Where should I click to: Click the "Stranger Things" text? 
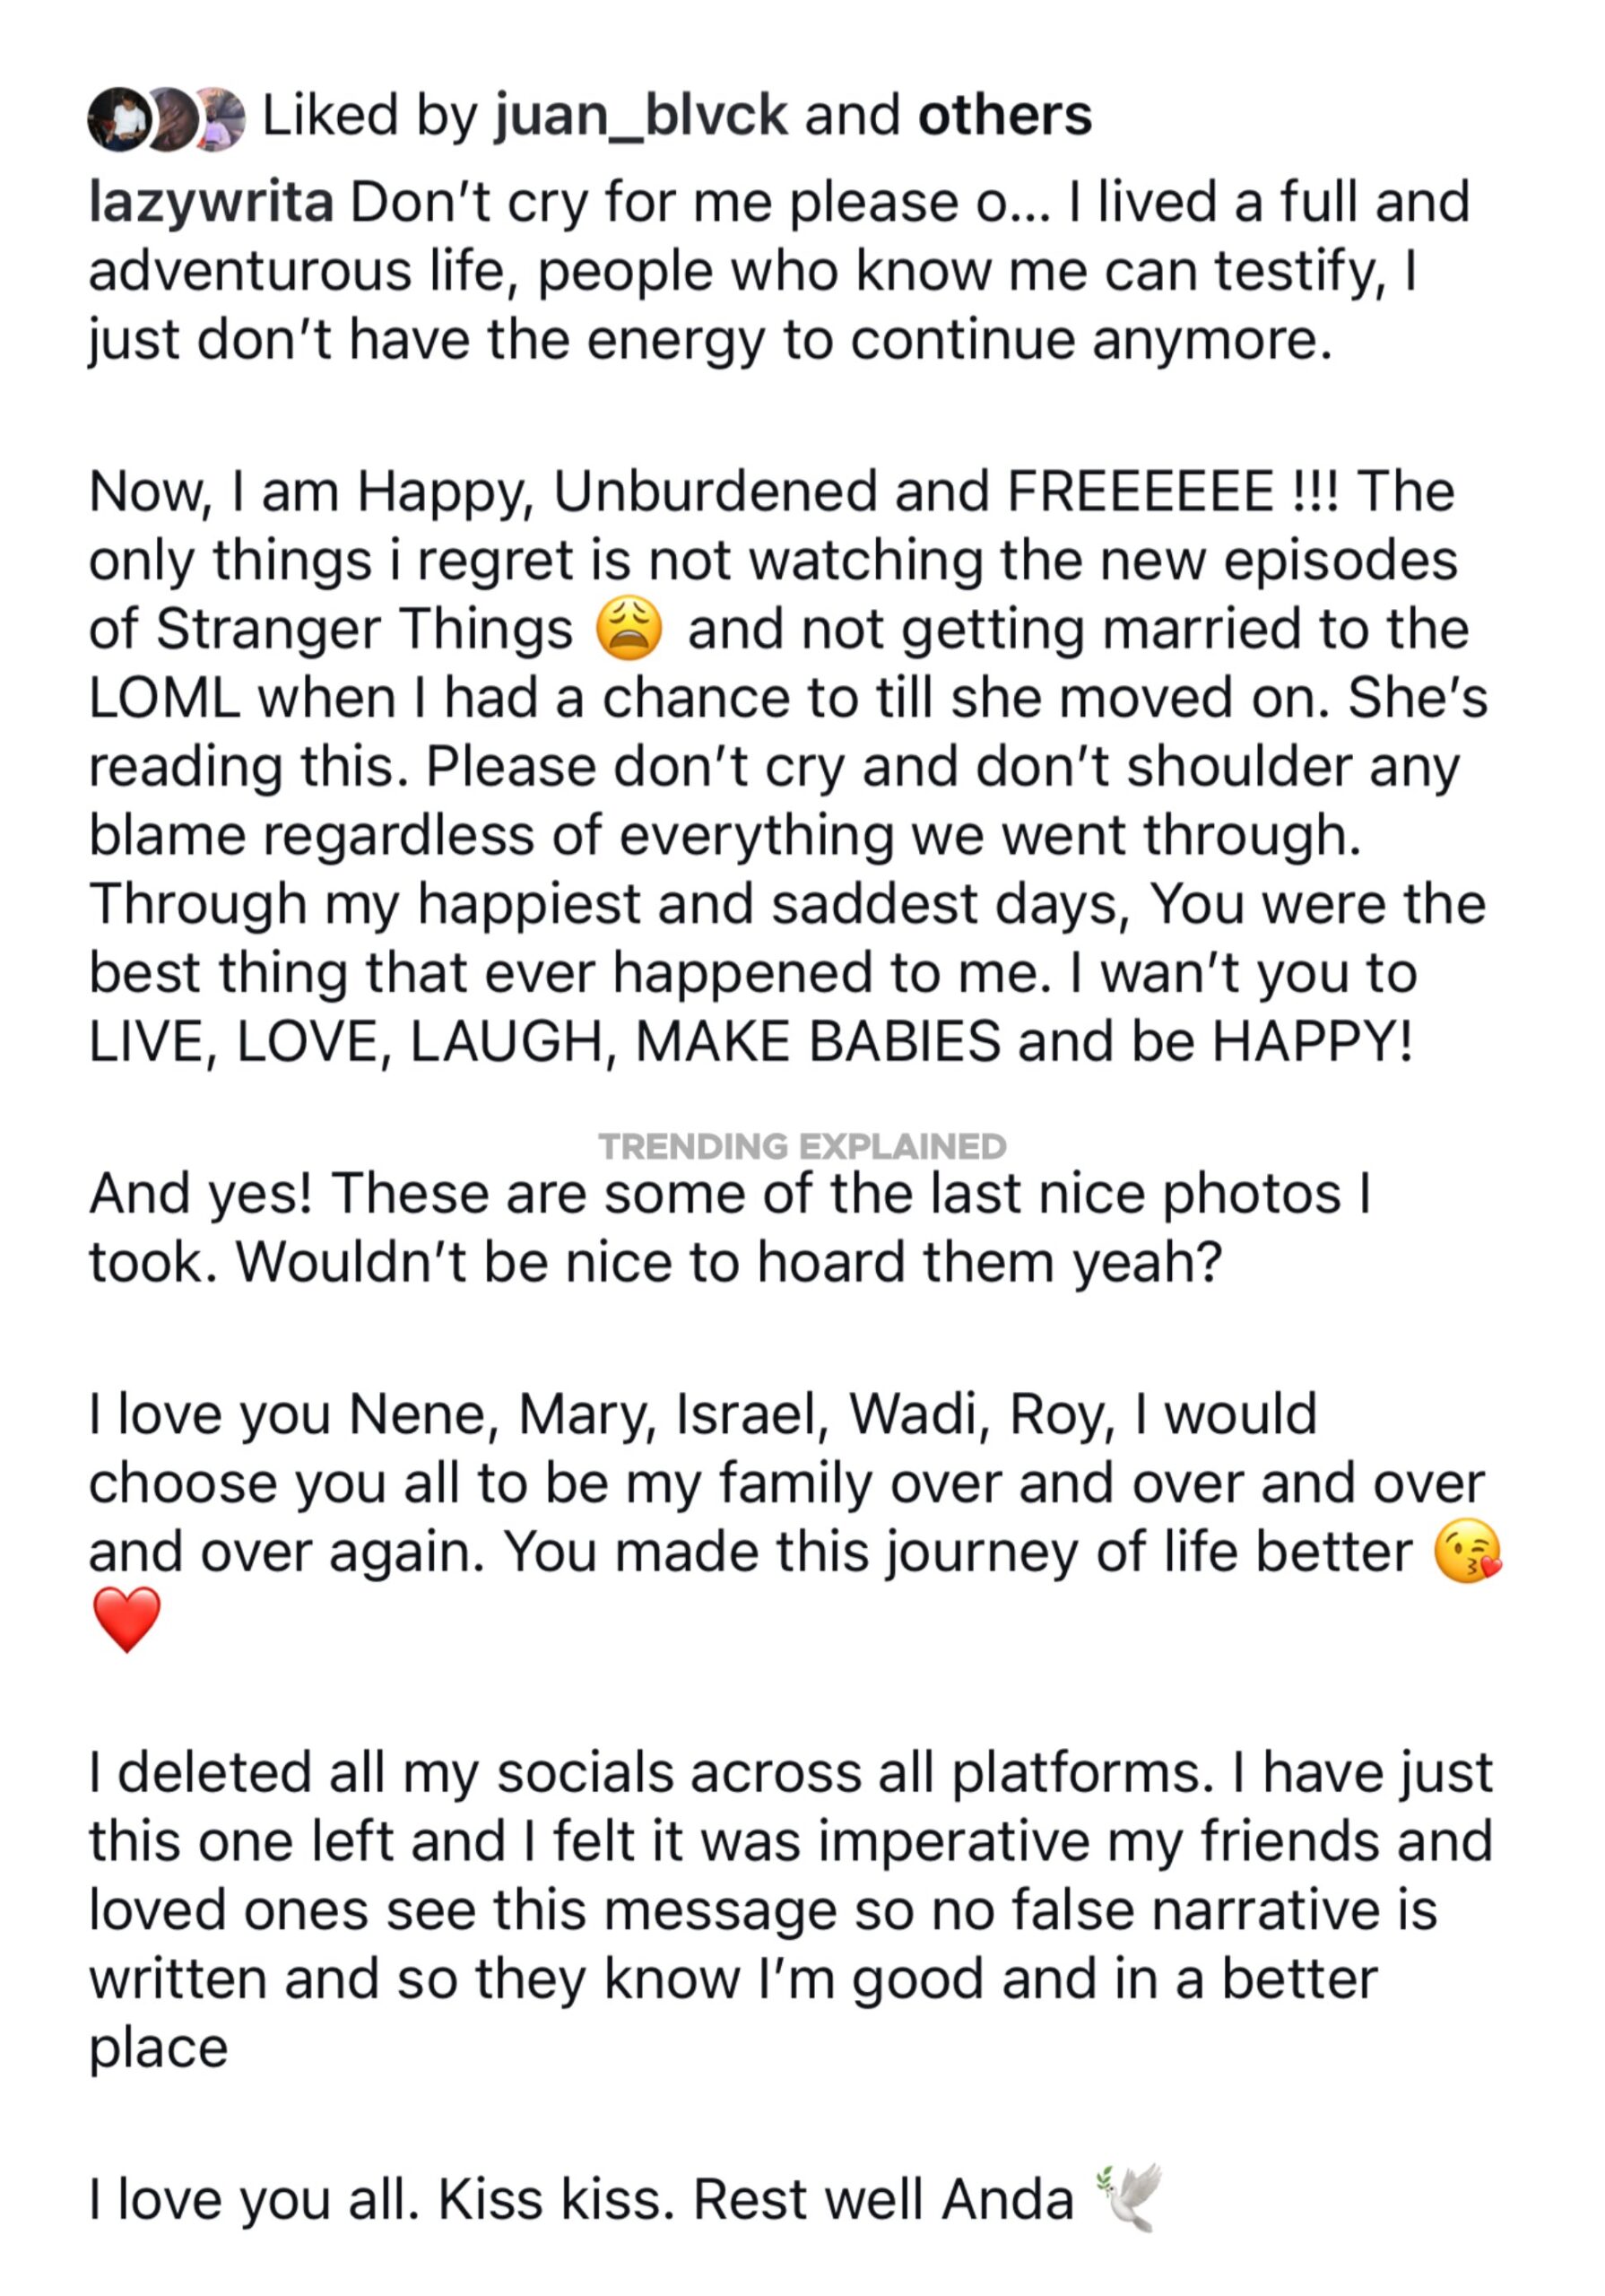tap(365, 630)
